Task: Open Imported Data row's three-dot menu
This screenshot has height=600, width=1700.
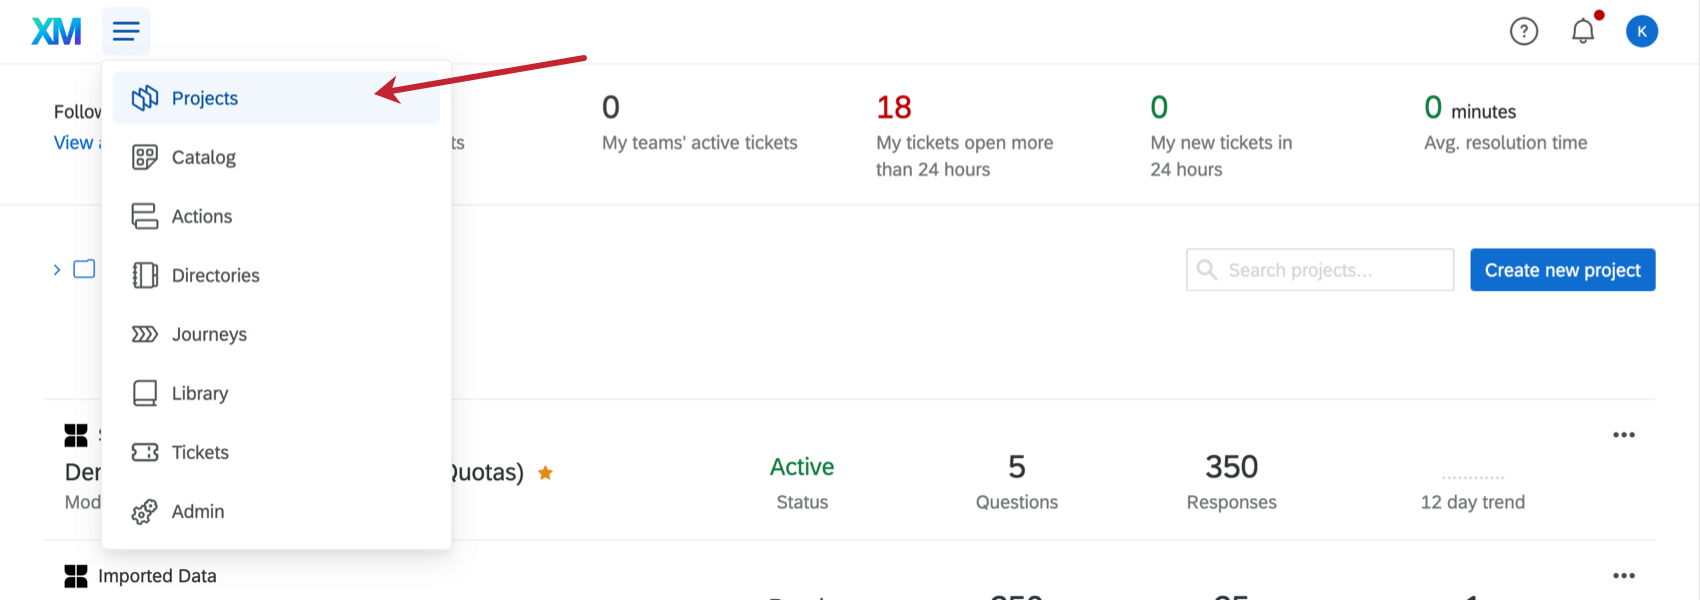Action: tap(1624, 576)
